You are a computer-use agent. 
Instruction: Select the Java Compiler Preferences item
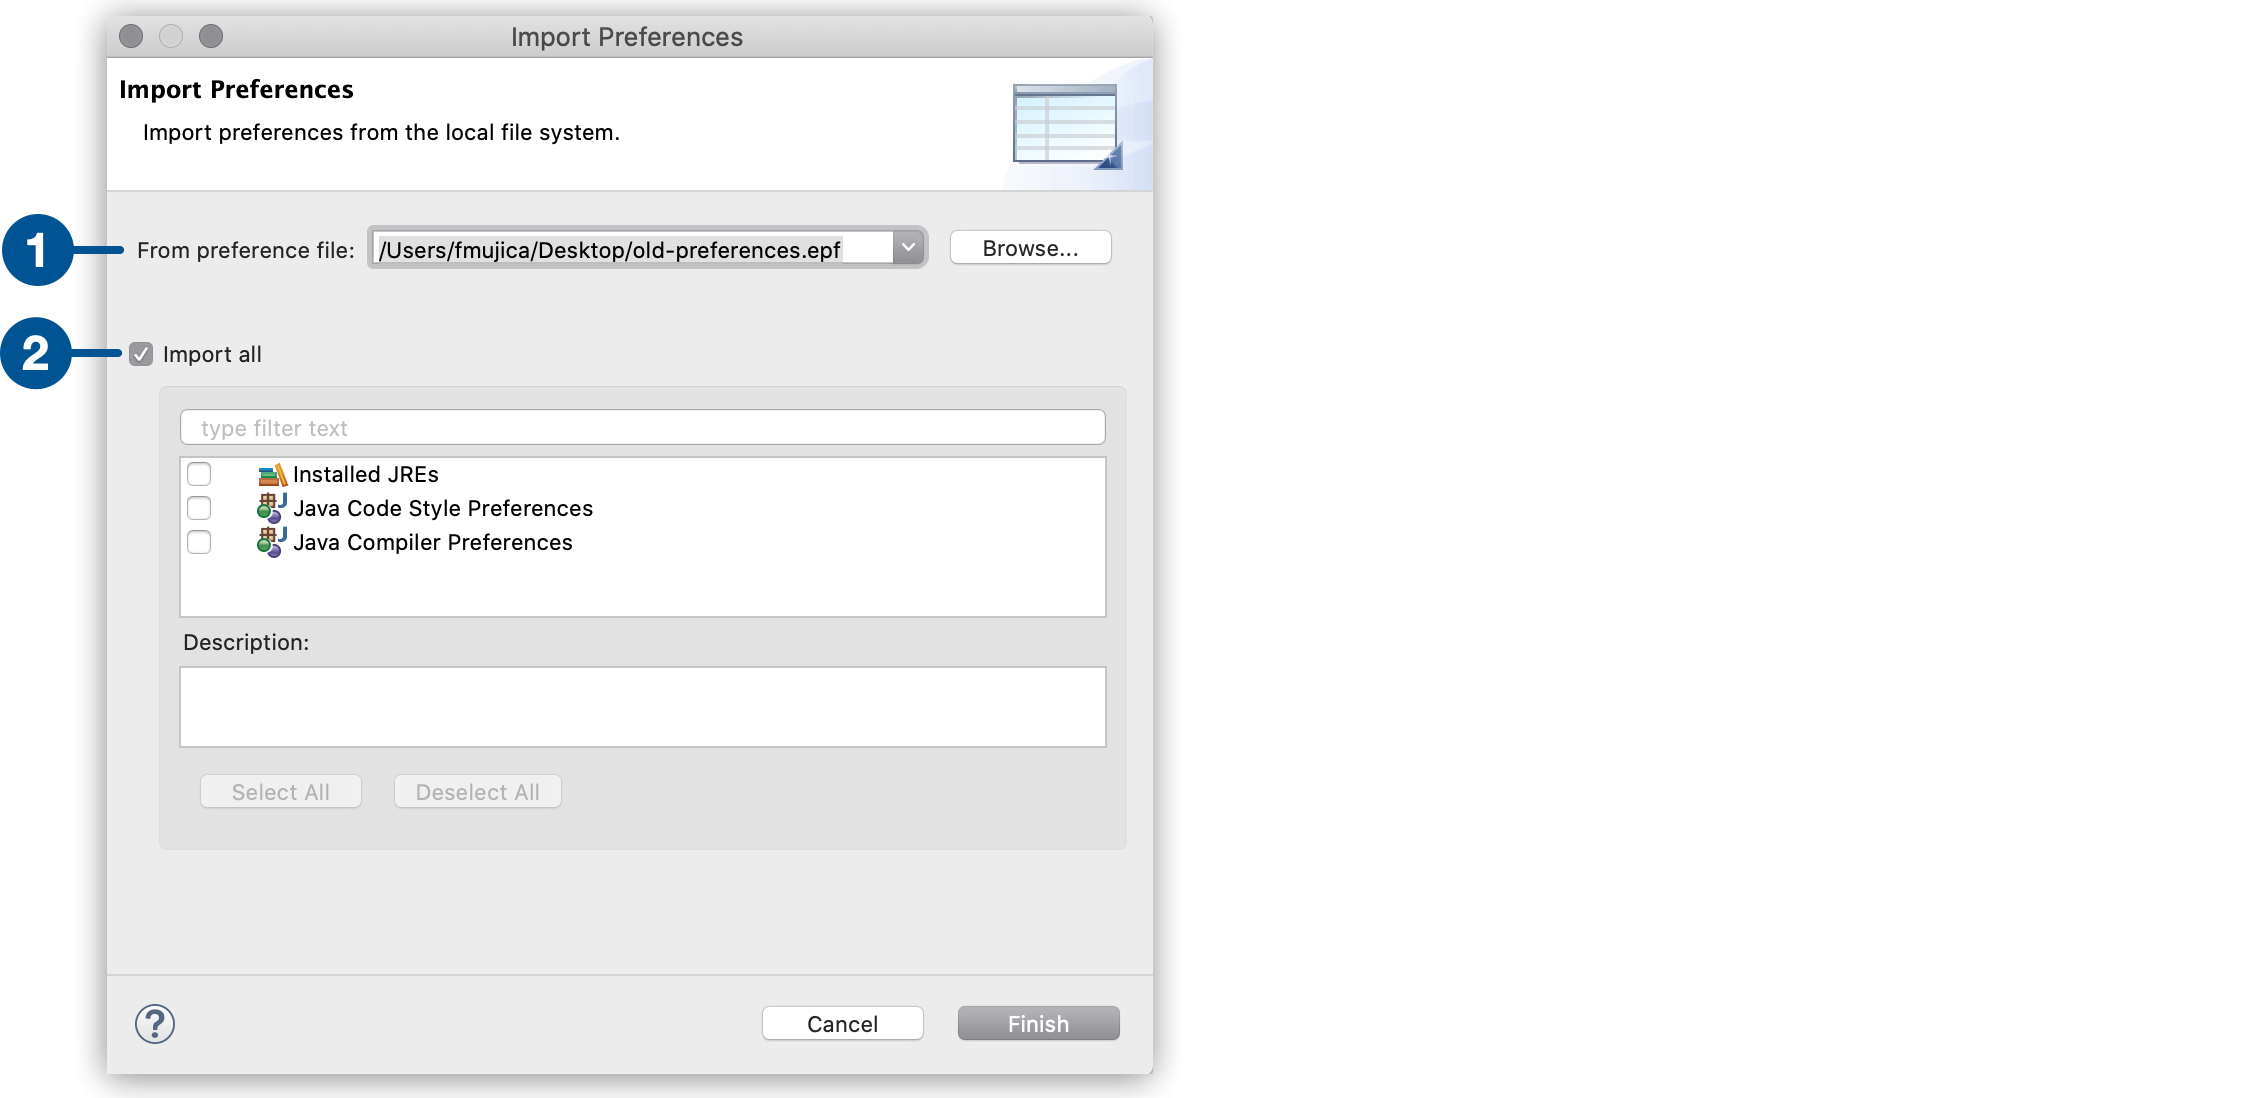point(430,542)
